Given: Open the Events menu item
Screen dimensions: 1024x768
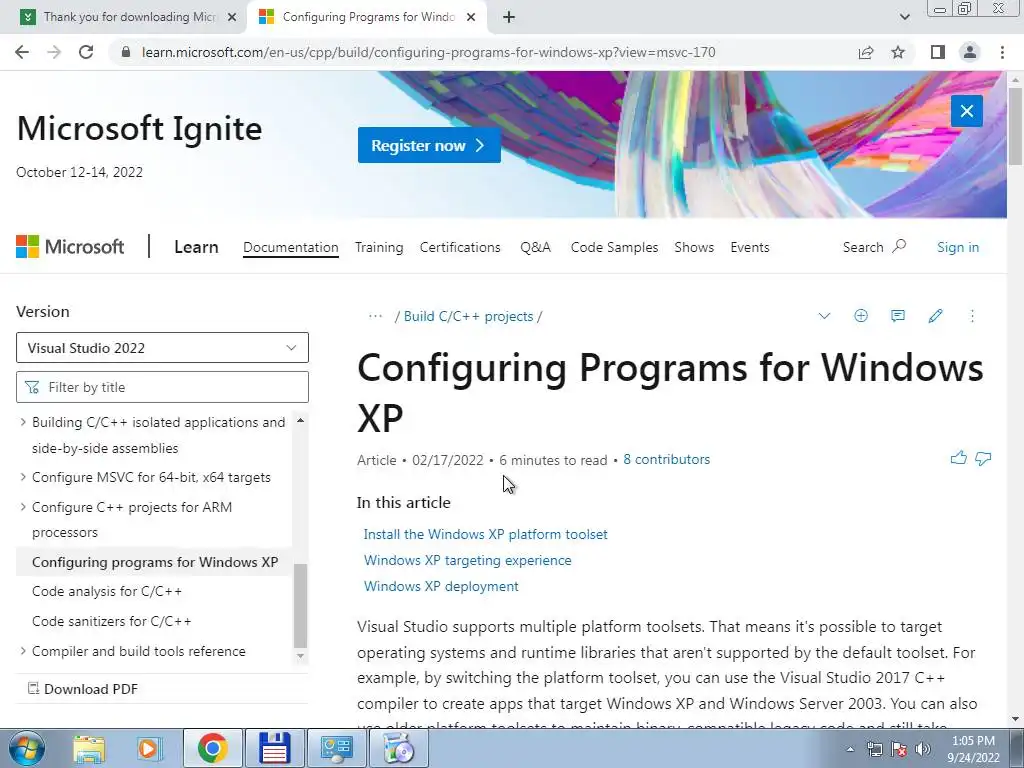Looking at the screenshot, I should tap(750, 247).
